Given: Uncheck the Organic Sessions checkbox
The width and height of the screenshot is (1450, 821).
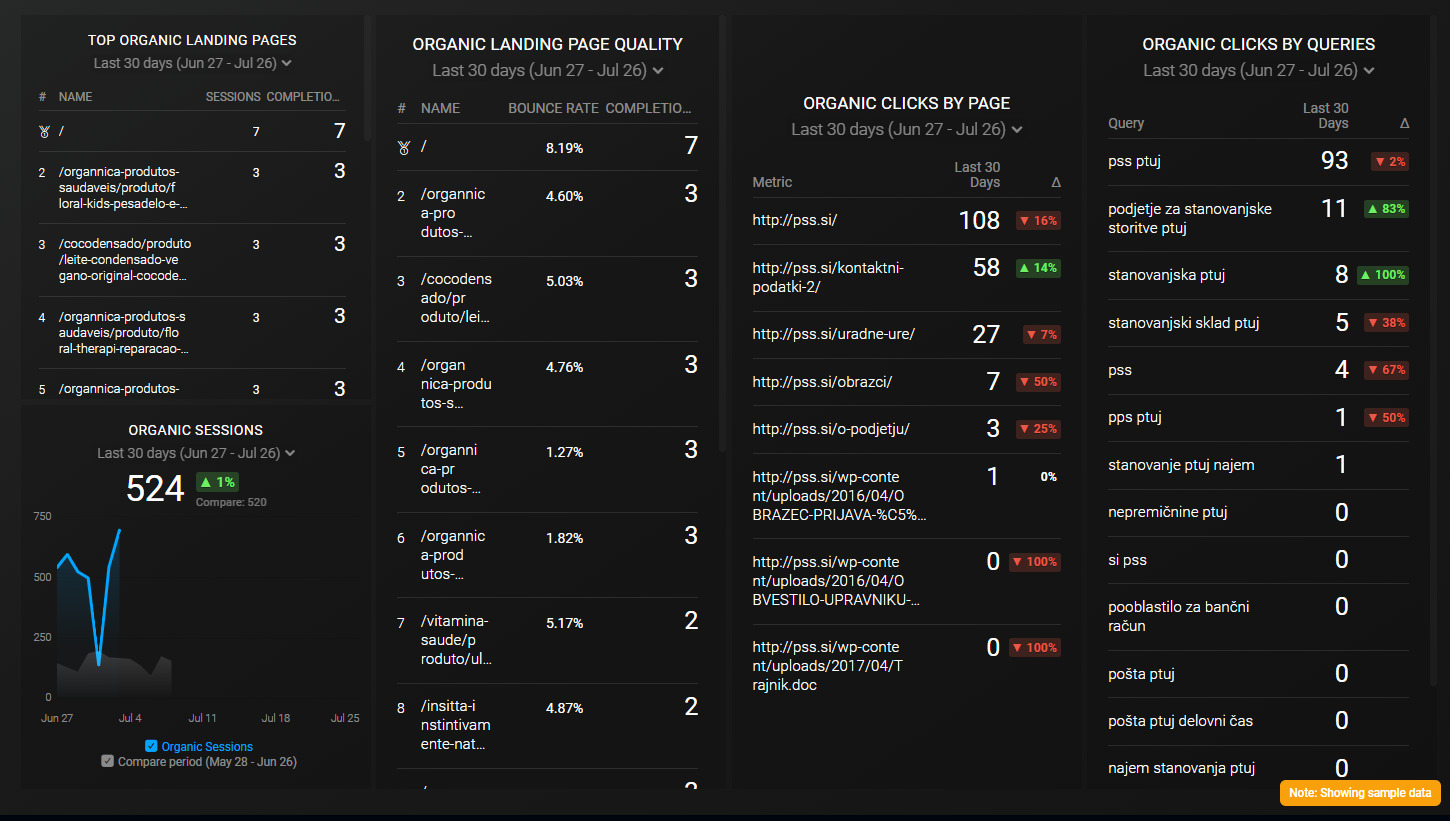Looking at the screenshot, I should (152, 746).
